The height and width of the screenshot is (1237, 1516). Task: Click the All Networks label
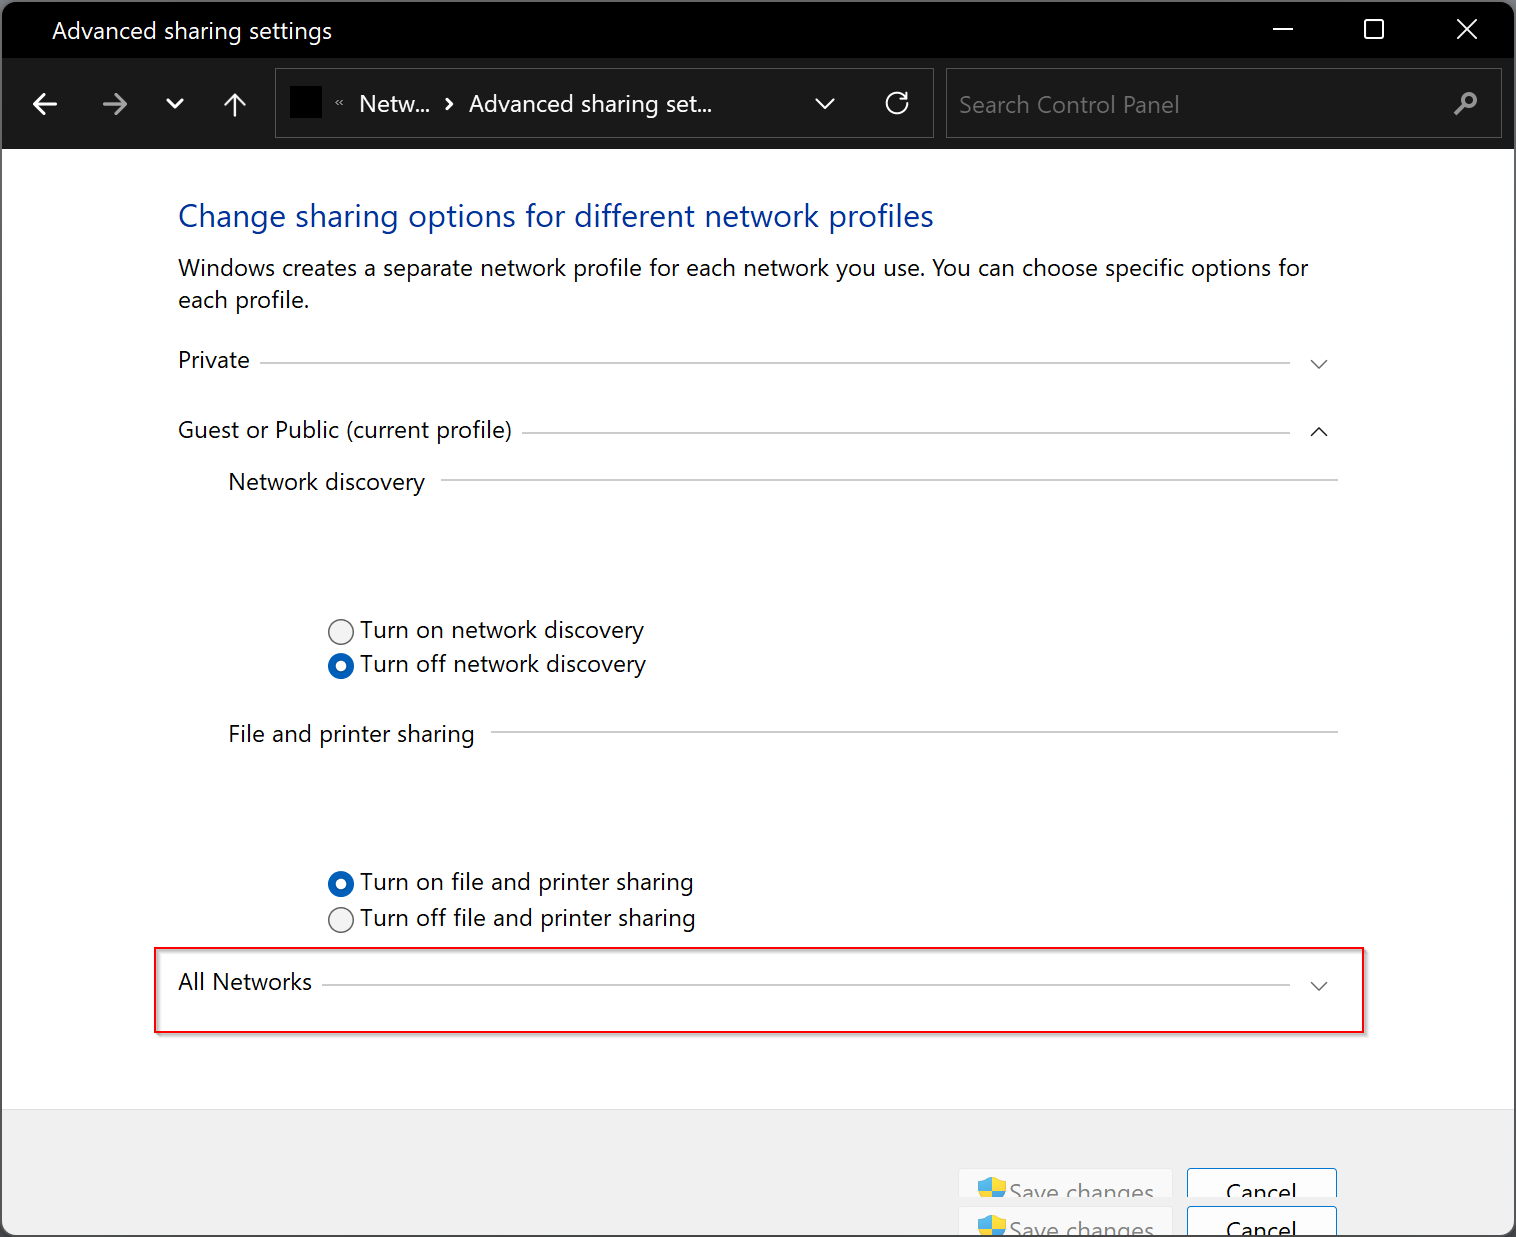(x=245, y=982)
